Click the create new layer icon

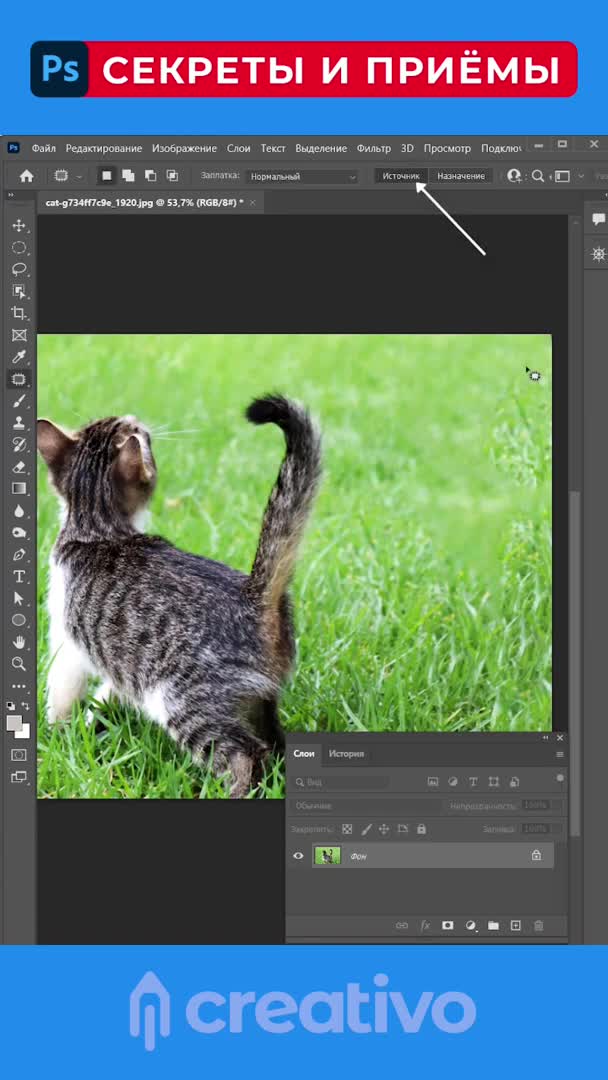coord(516,926)
